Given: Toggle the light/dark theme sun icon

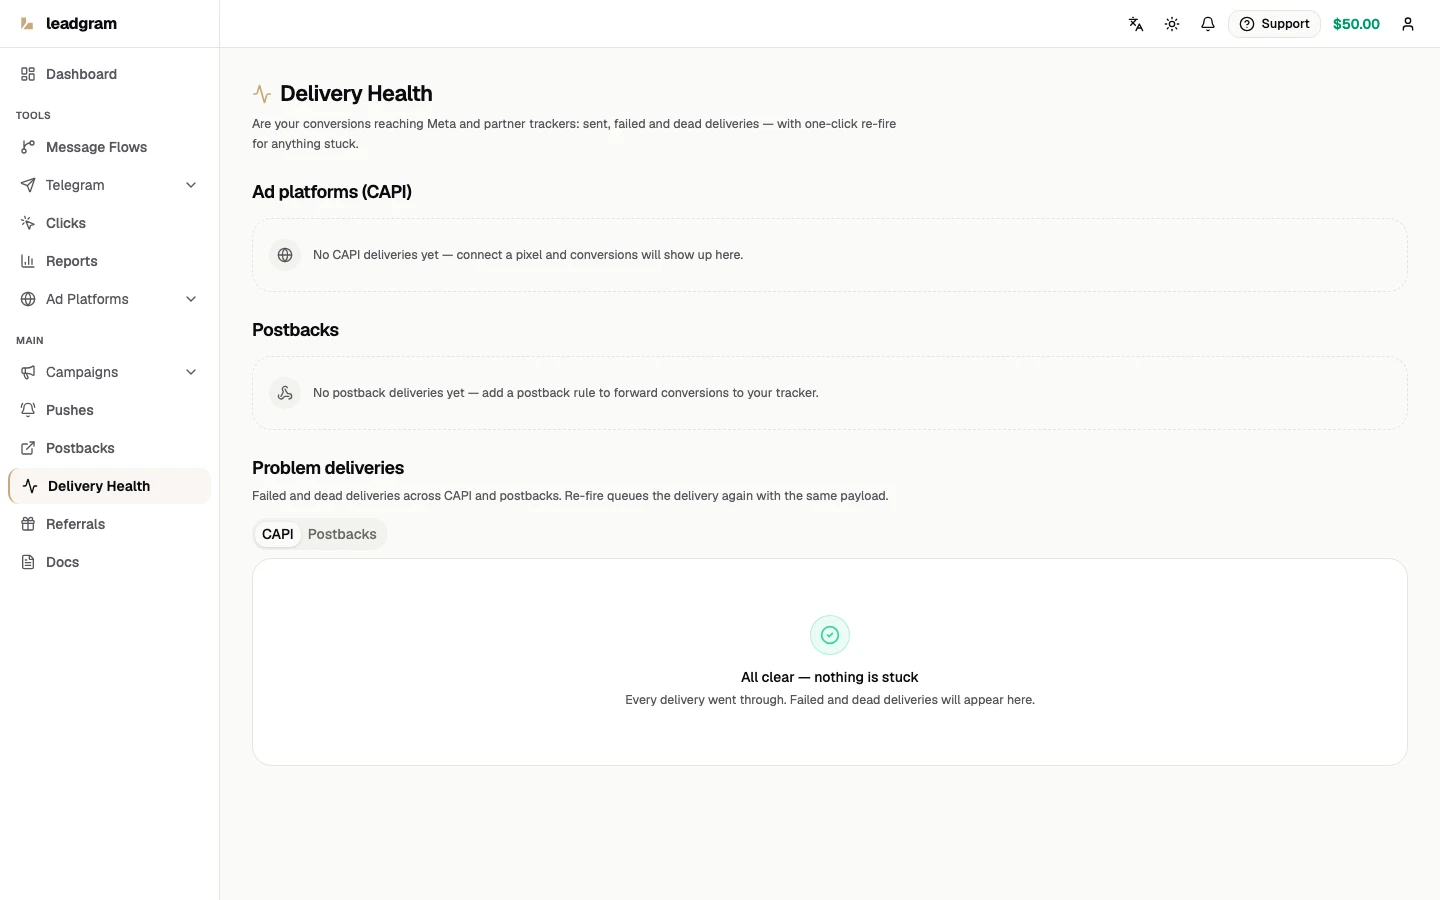Looking at the screenshot, I should point(1172,24).
